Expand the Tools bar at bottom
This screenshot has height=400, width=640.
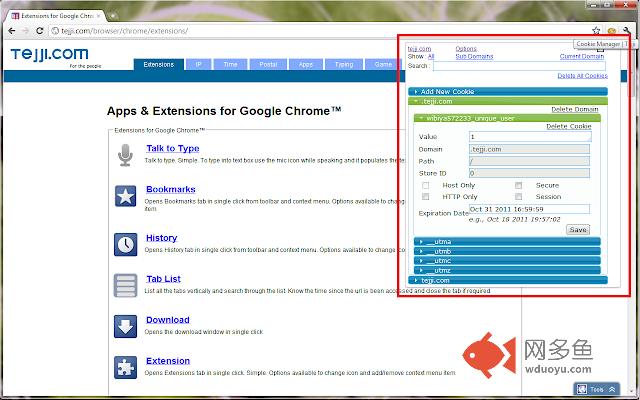pos(597,389)
